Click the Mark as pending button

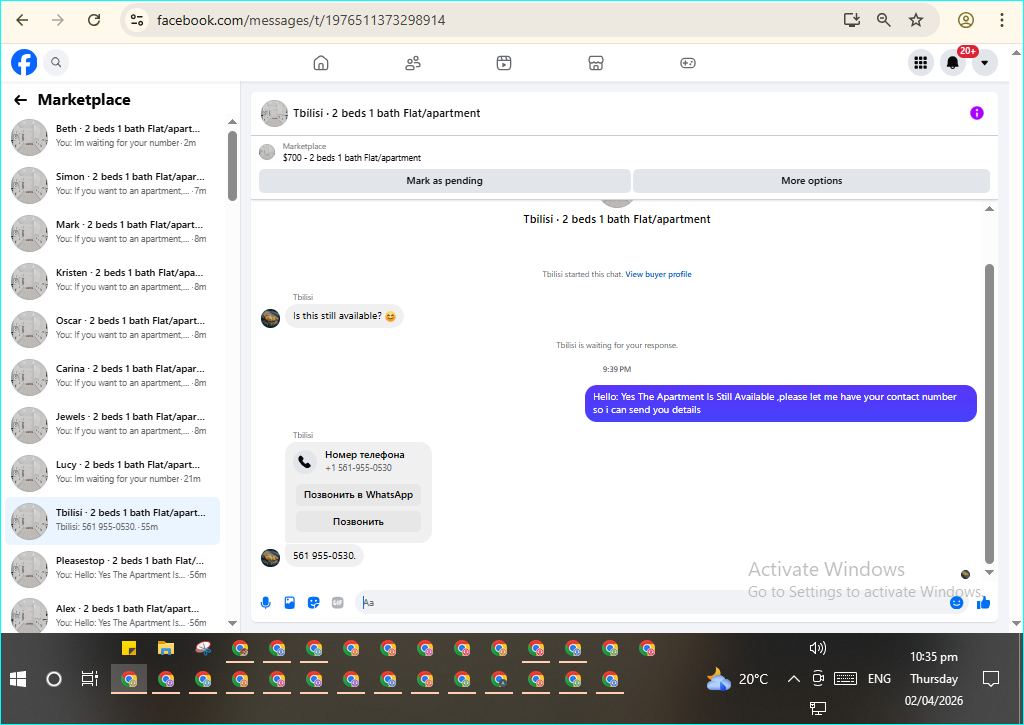(x=445, y=181)
